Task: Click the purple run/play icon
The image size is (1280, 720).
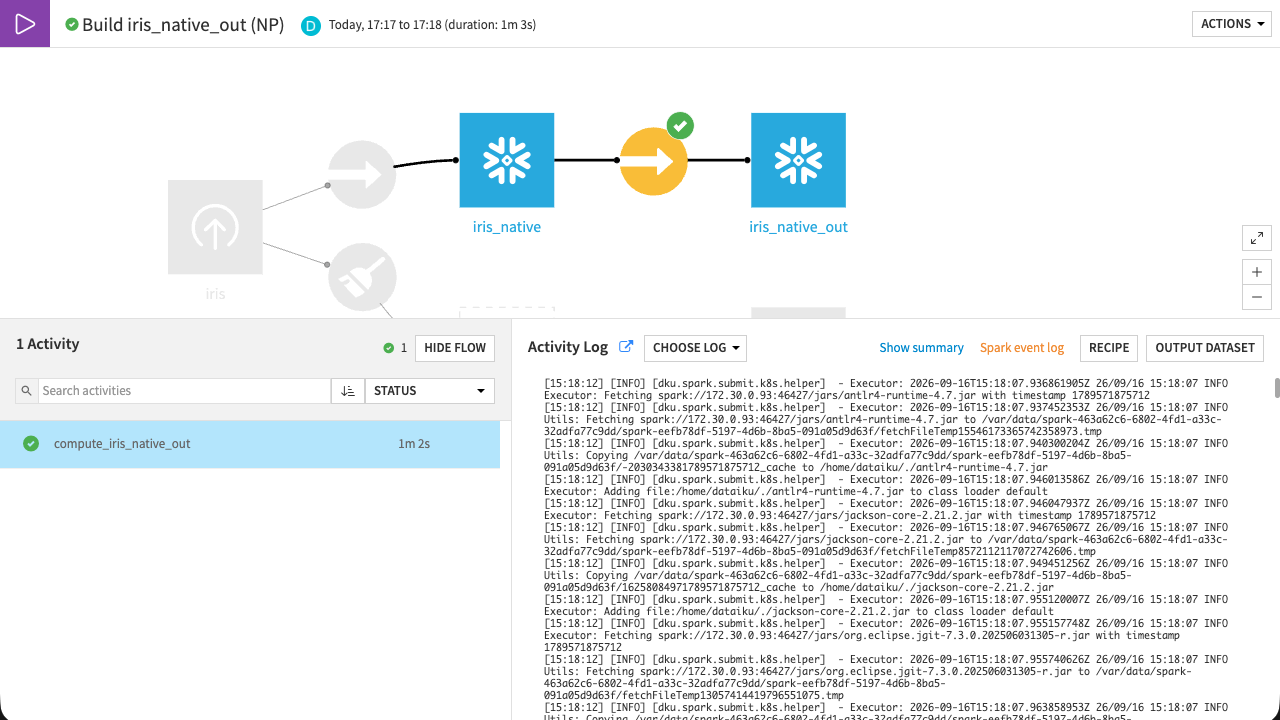Action: tap(25, 24)
